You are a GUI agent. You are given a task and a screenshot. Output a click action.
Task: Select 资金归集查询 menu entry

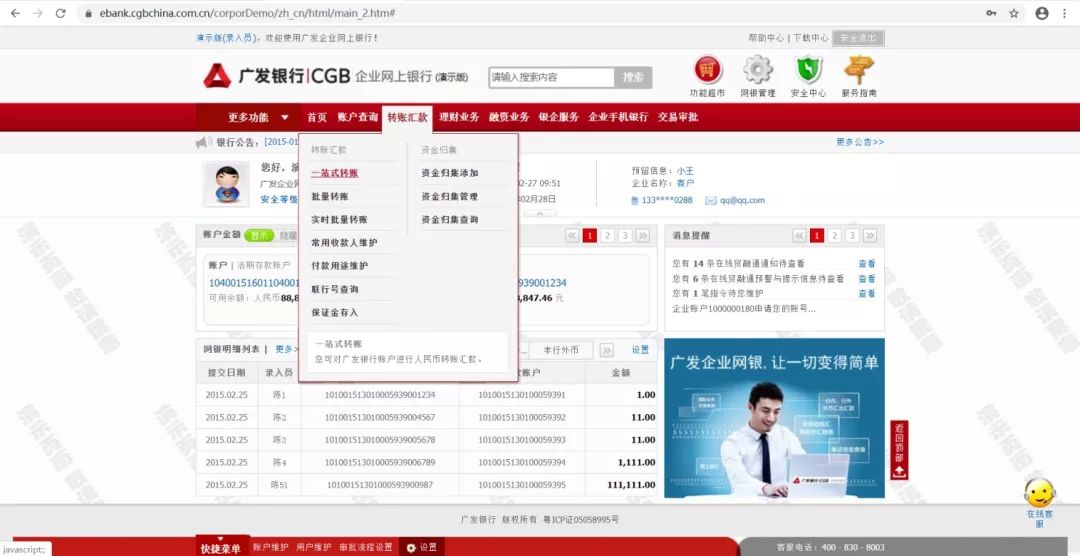[x=450, y=220]
